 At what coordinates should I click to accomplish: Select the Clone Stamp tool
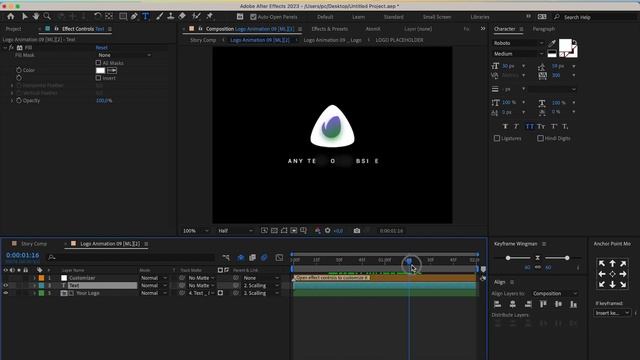[171, 16]
